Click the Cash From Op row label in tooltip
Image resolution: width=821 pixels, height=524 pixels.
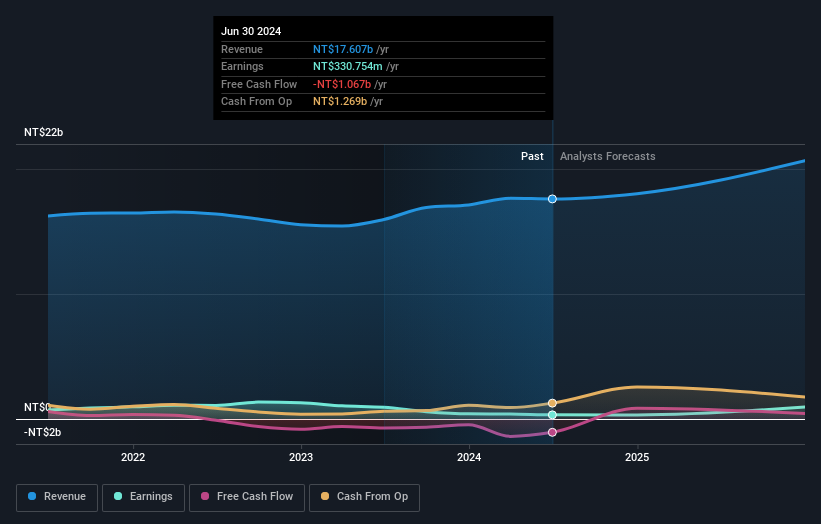pos(257,102)
